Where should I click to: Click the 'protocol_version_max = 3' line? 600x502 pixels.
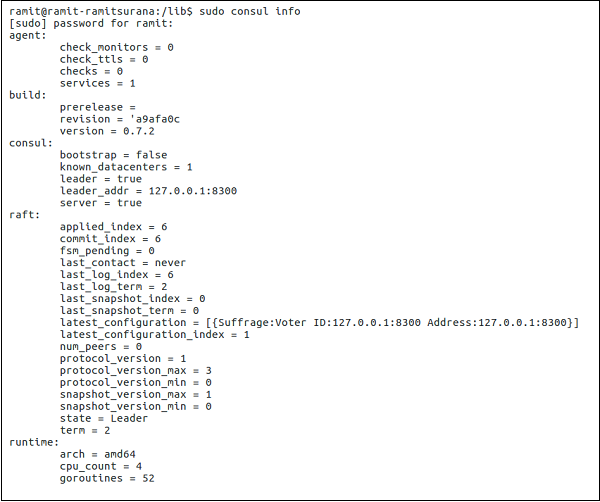point(135,371)
